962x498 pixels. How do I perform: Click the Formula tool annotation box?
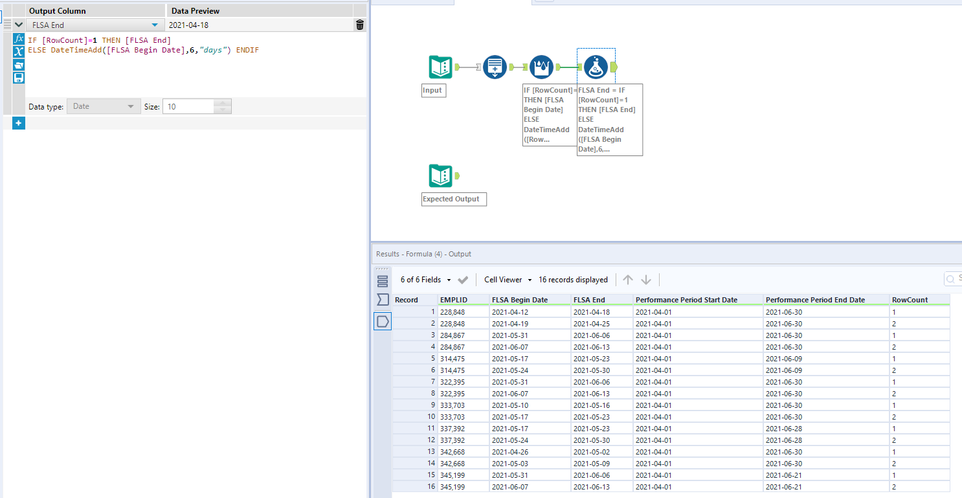pos(610,120)
